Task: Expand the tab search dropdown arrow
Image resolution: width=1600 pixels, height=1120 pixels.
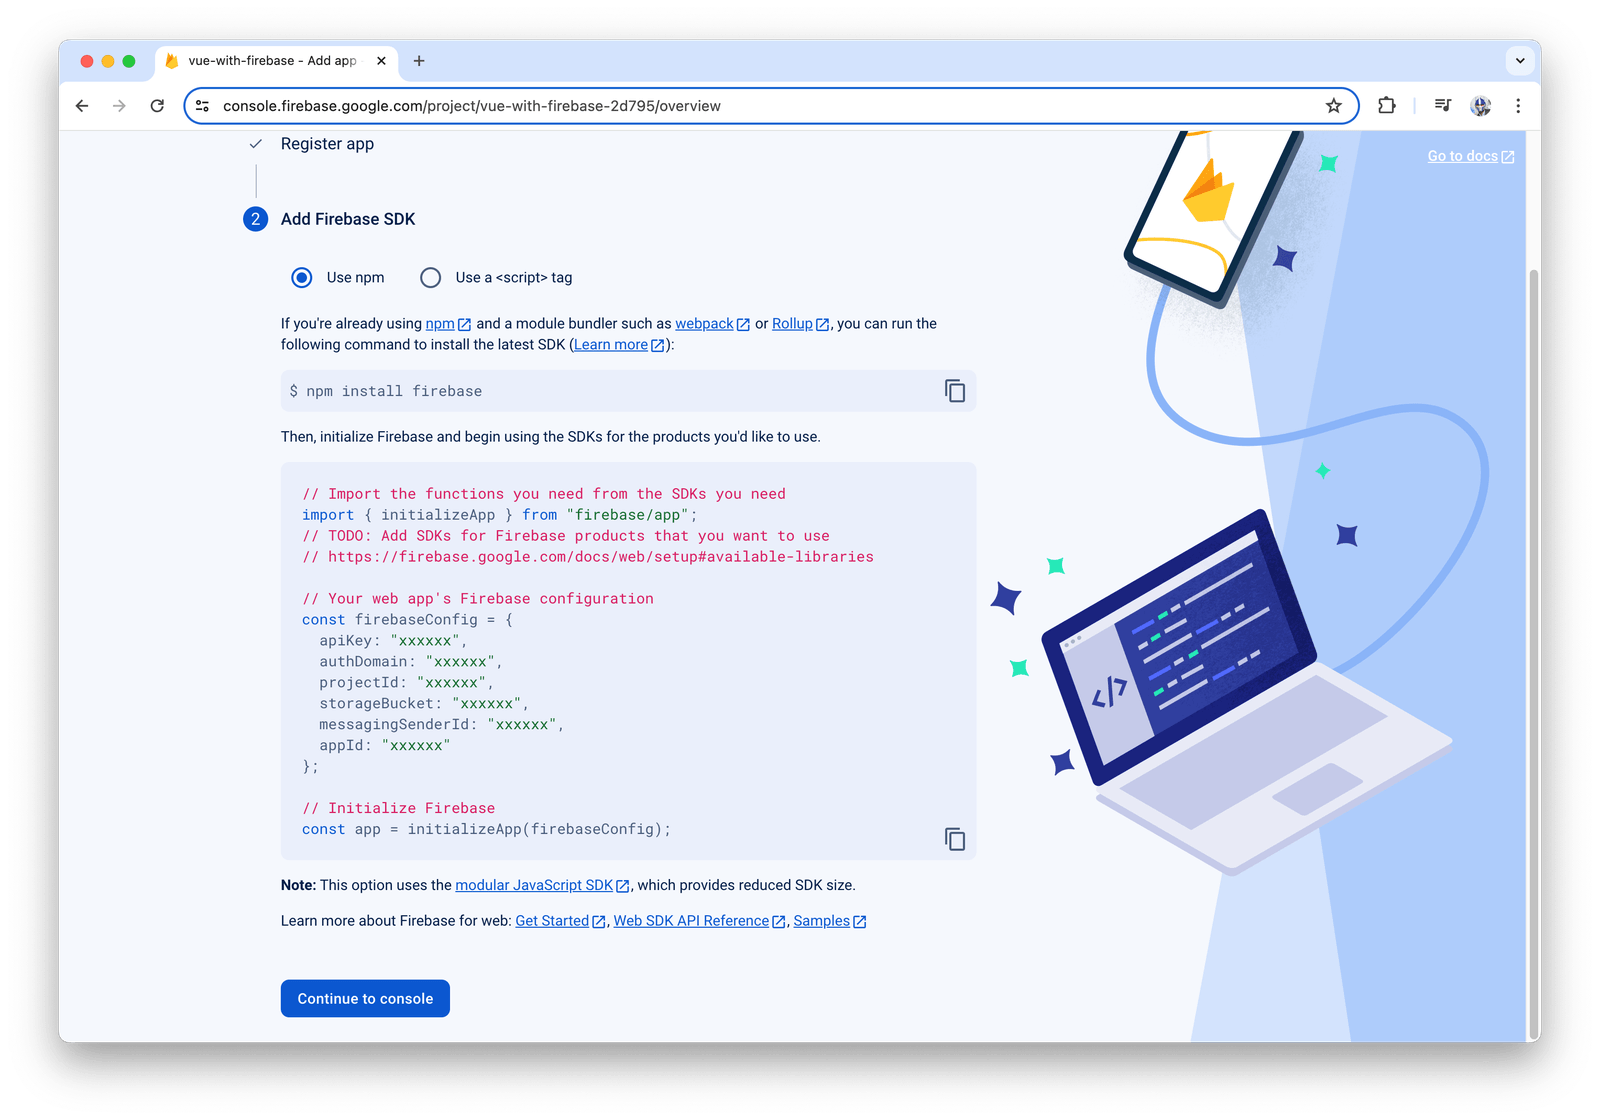Action: coord(1520,61)
